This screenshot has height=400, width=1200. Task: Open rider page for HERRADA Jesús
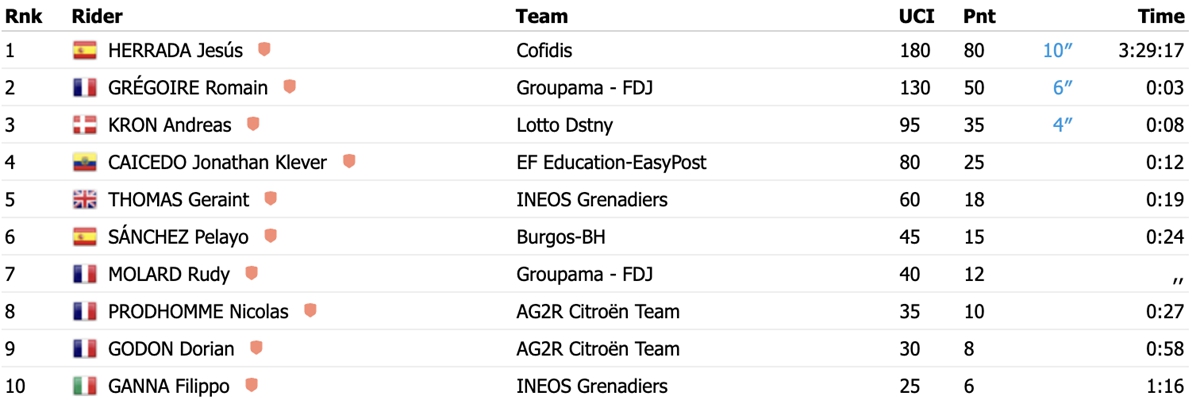click(175, 50)
